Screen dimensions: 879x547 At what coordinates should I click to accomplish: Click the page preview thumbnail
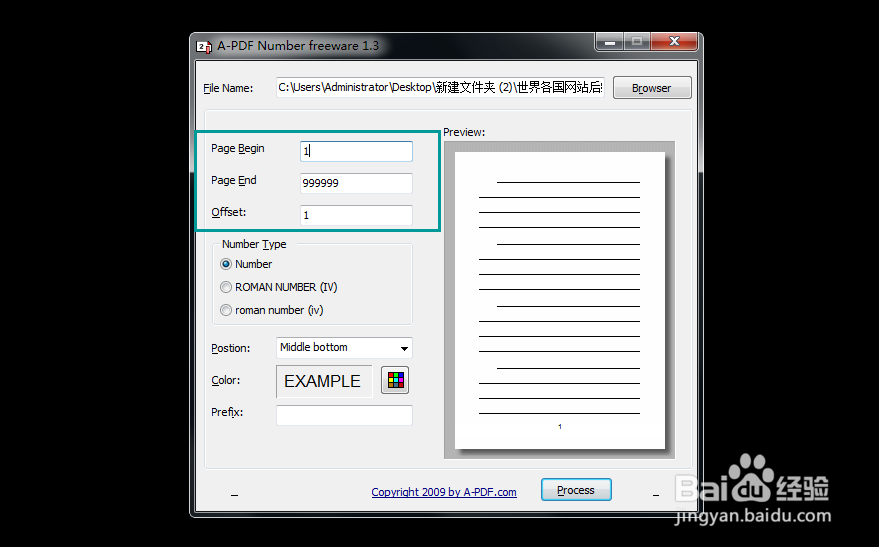(559, 300)
